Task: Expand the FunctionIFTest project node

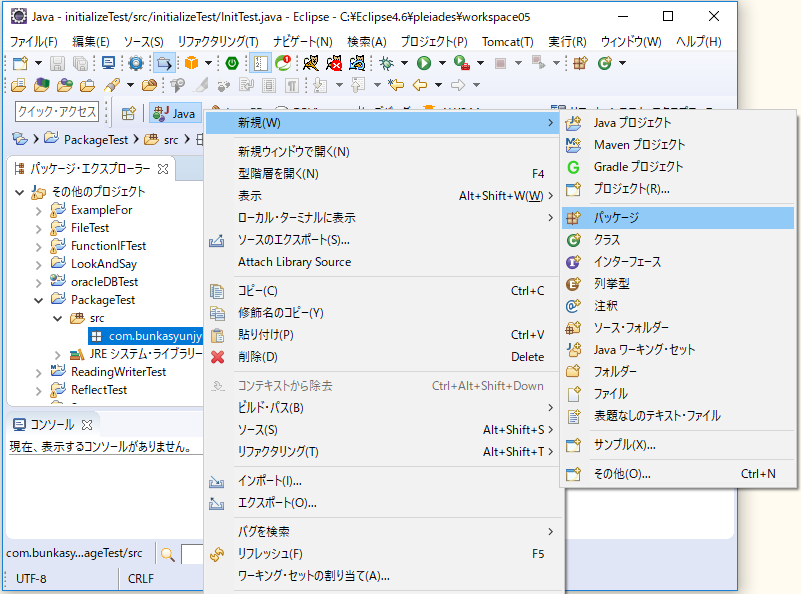Action: tap(38, 246)
